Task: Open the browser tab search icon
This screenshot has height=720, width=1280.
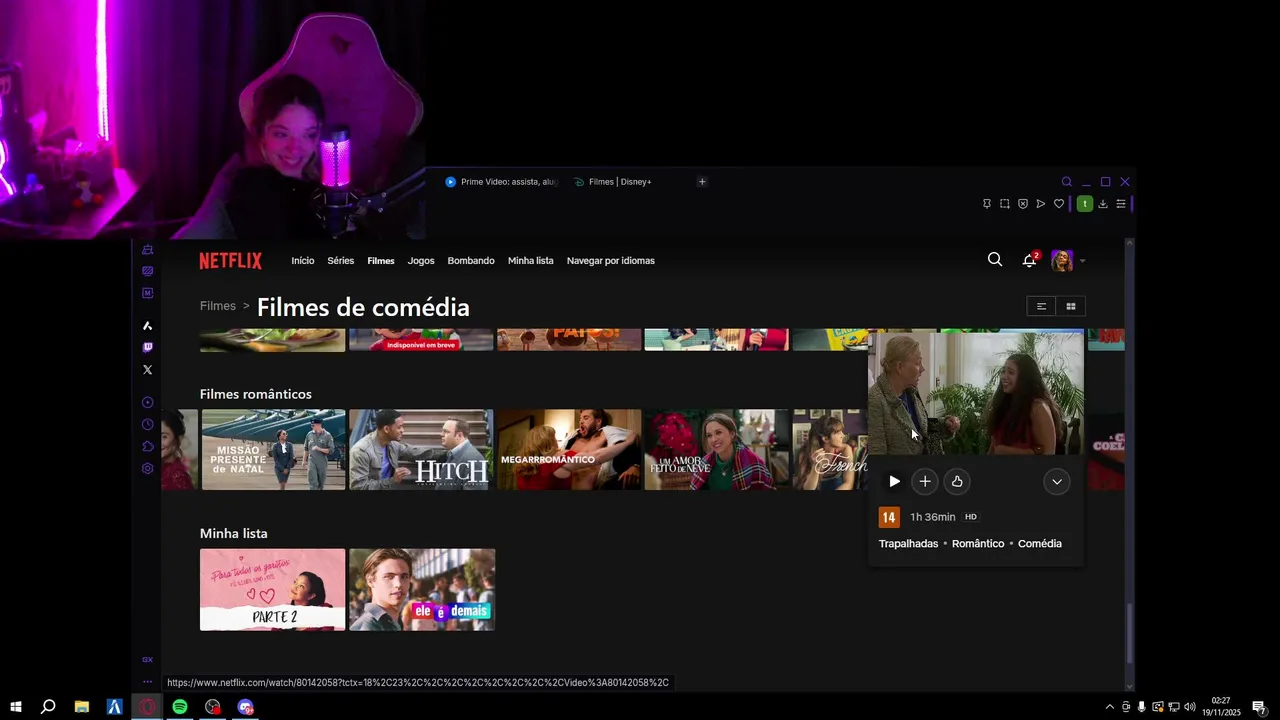Action: [x=1067, y=182]
